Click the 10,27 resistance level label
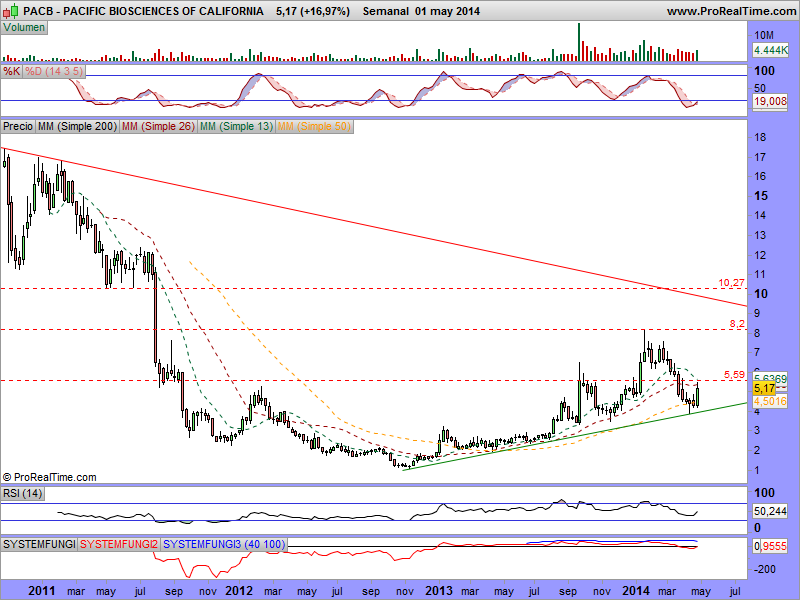Image resolution: width=800 pixels, height=600 pixels. pyautogui.click(x=731, y=282)
